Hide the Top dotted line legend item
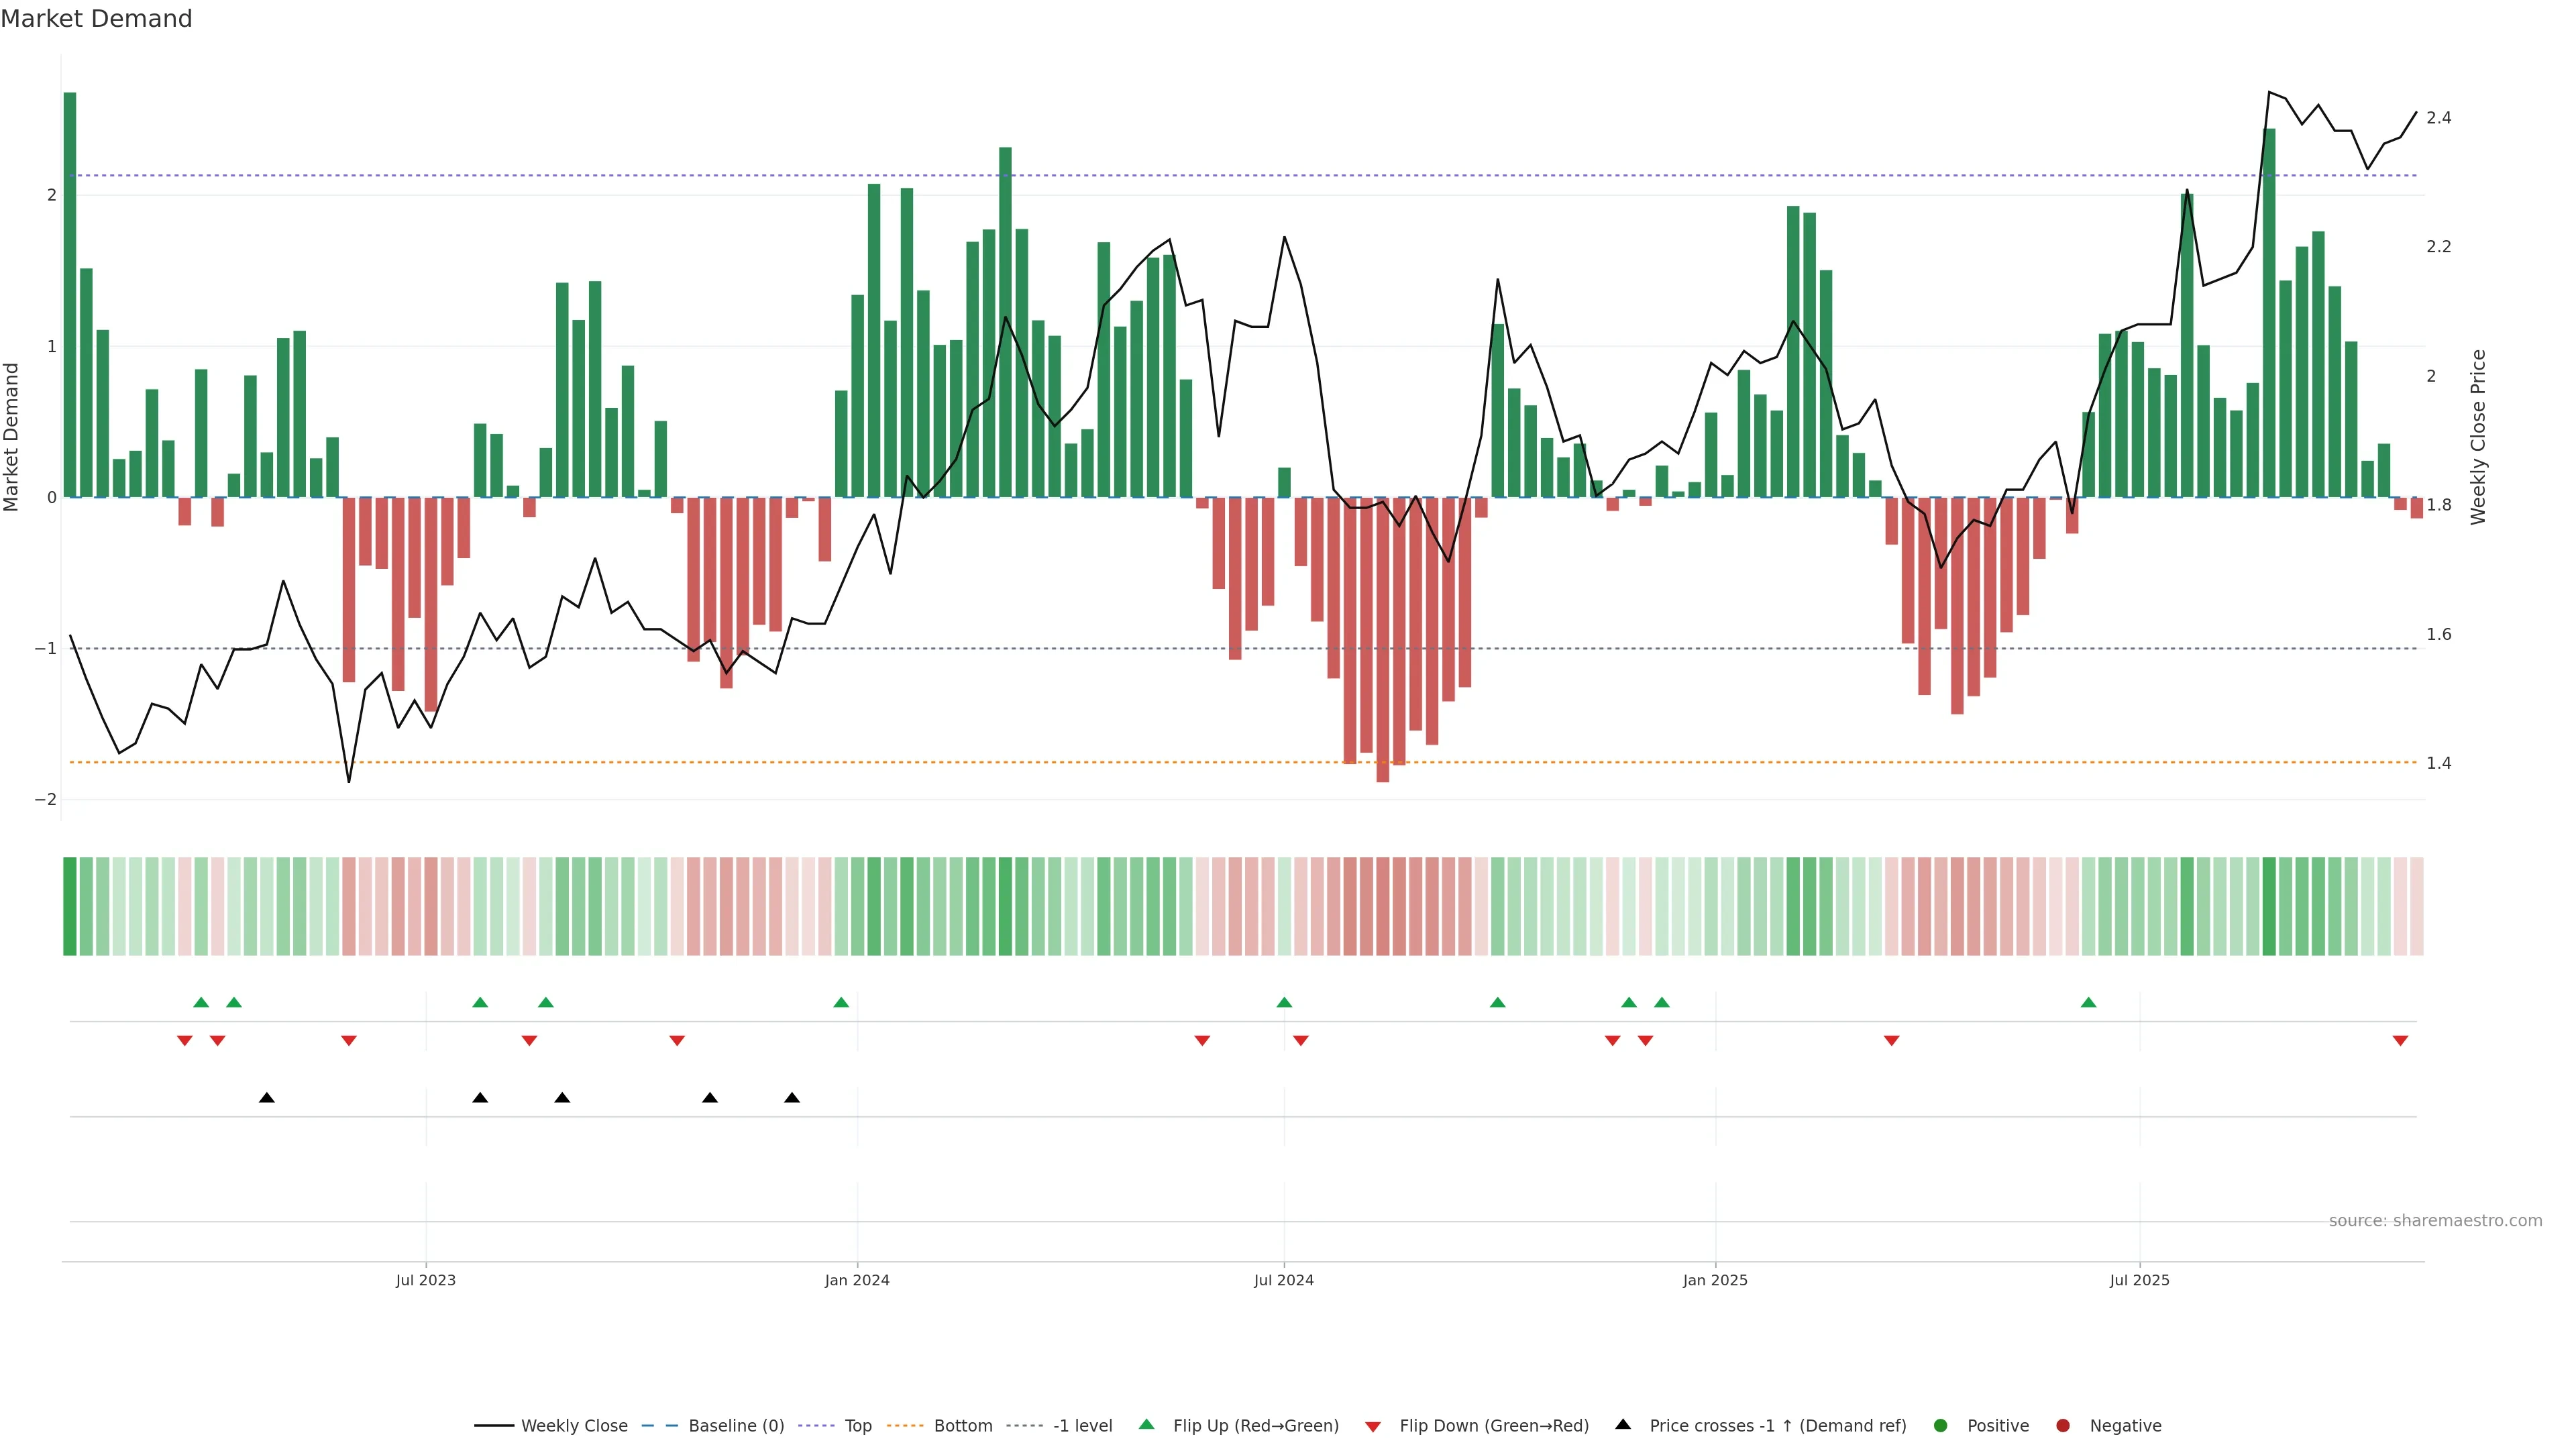The height and width of the screenshot is (1449, 2576). (857, 1426)
